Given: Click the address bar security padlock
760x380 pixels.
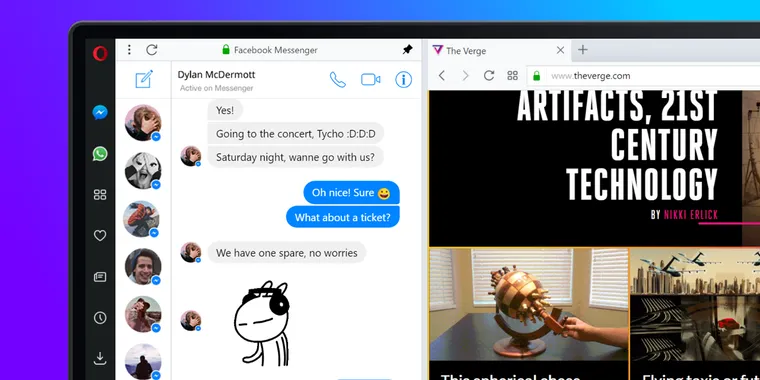Looking at the screenshot, I should pos(537,76).
